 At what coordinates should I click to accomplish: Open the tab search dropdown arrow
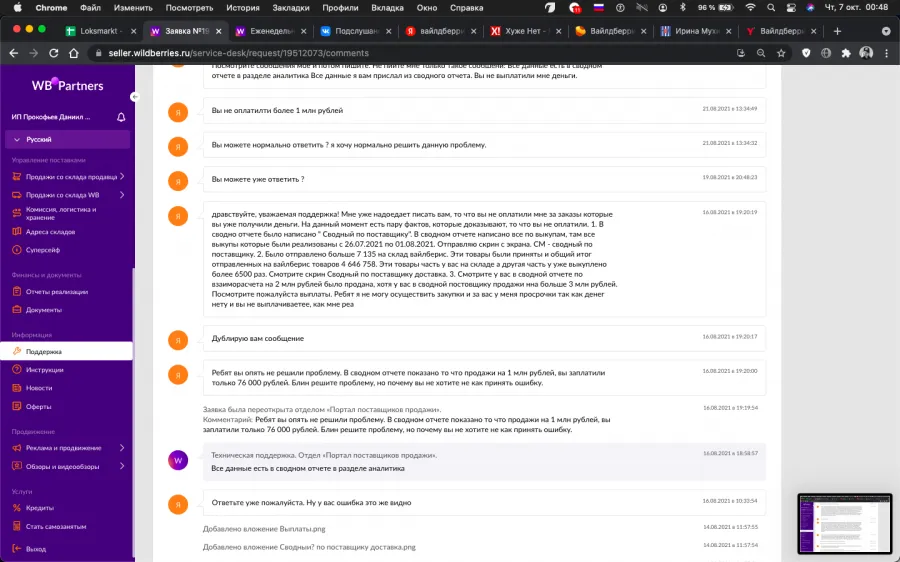pyautogui.click(x=886, y=31)
